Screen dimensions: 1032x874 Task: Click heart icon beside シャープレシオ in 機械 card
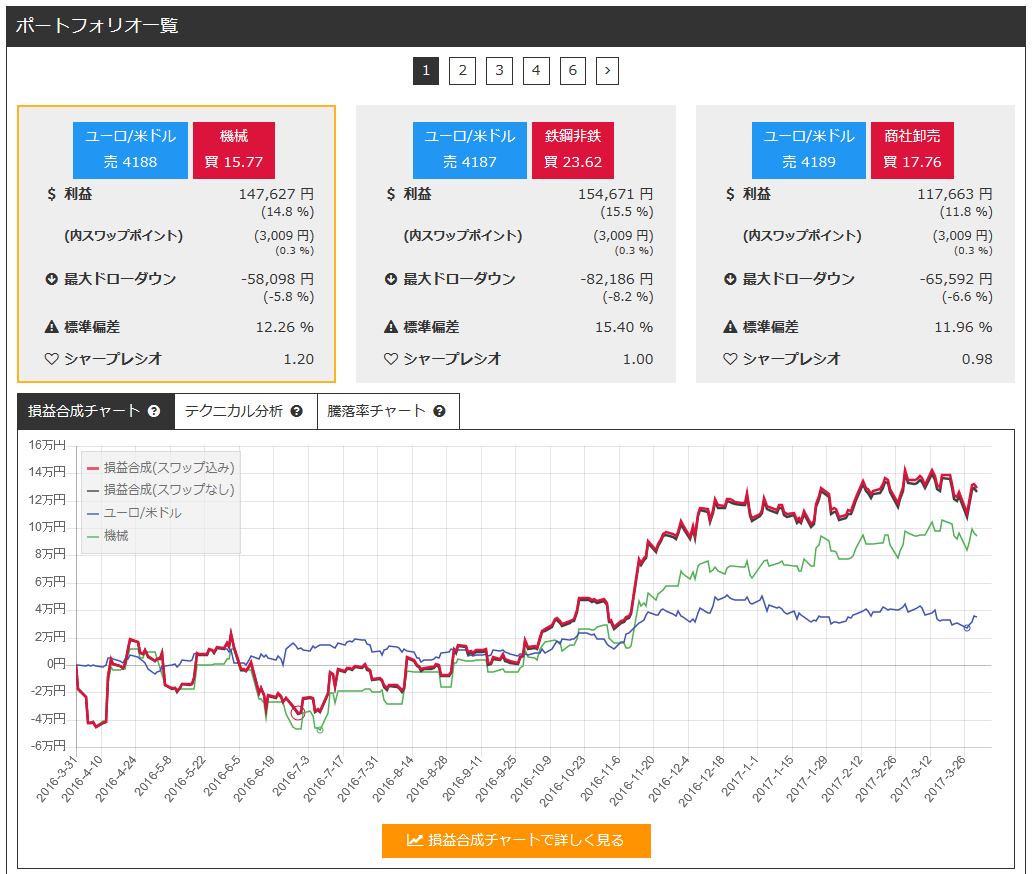coord(52,359)
